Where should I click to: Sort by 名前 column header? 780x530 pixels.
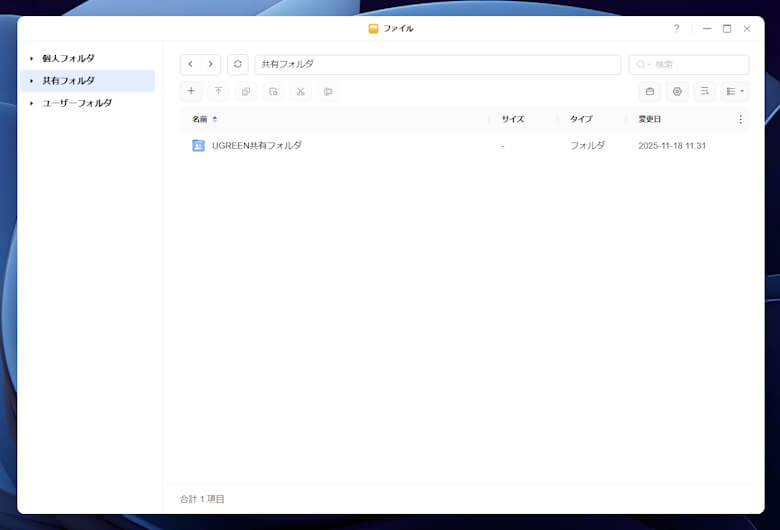click(200, 119)
